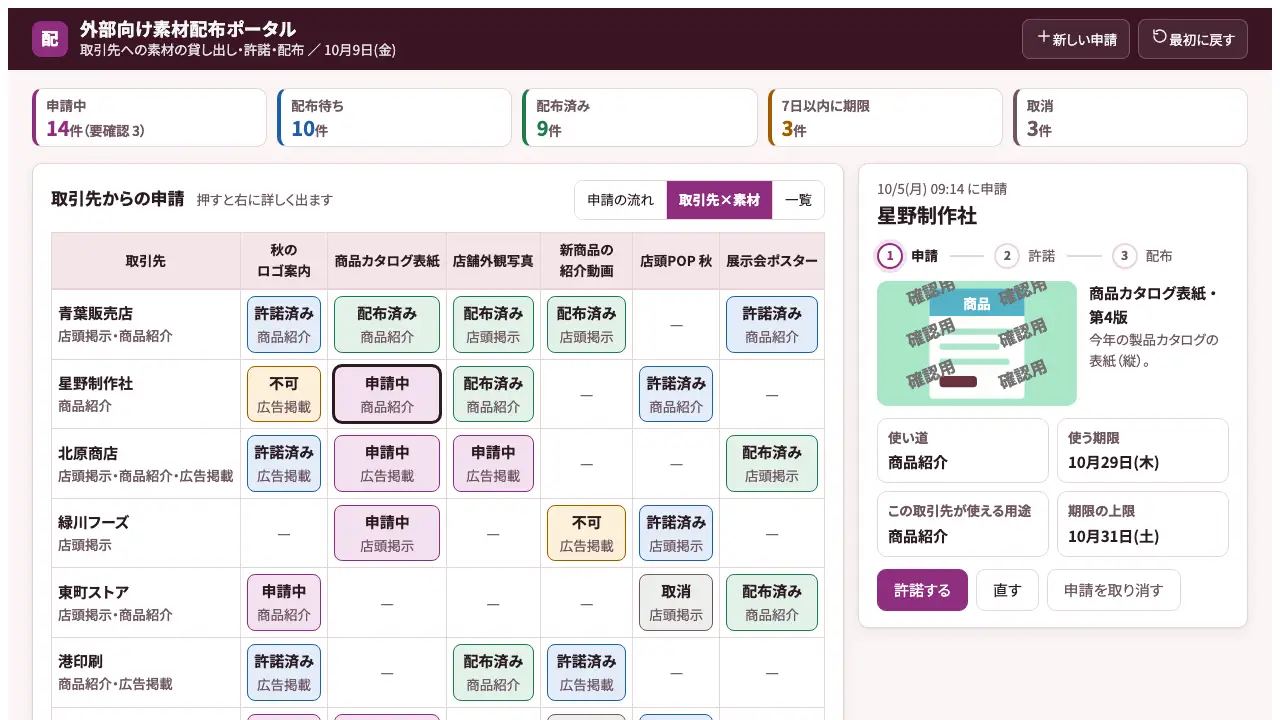Click step 1 申請 in the progress tracker
Image resolution: width=1280 pixels, height=720 pixels.
(x=908, y=256)
